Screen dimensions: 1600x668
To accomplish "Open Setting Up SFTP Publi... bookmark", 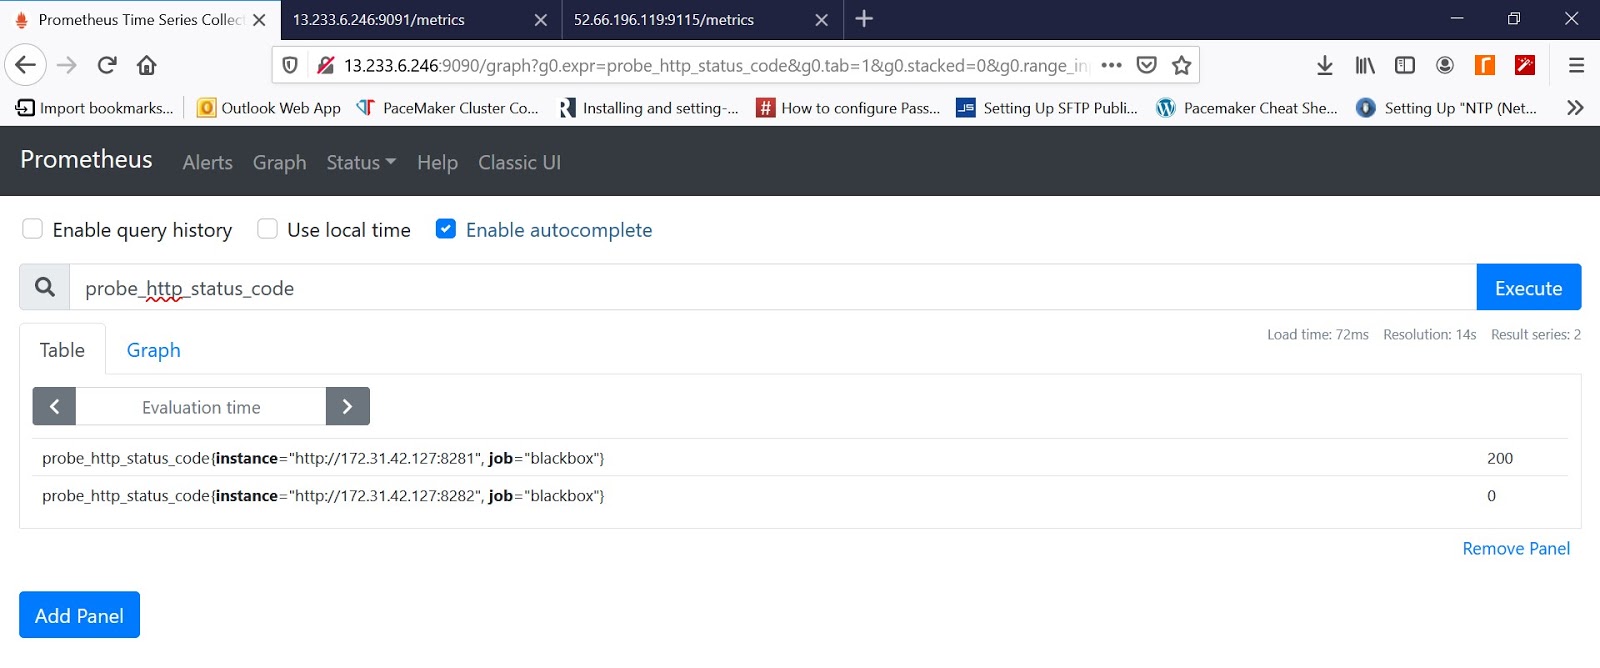I will coord(1047,108).
